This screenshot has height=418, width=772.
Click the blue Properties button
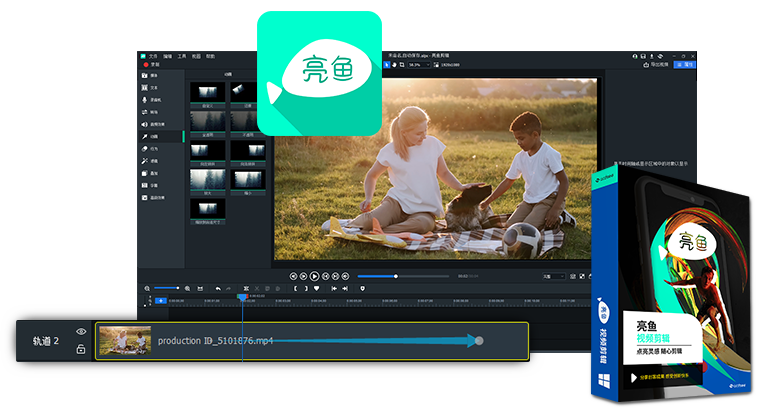684,64
